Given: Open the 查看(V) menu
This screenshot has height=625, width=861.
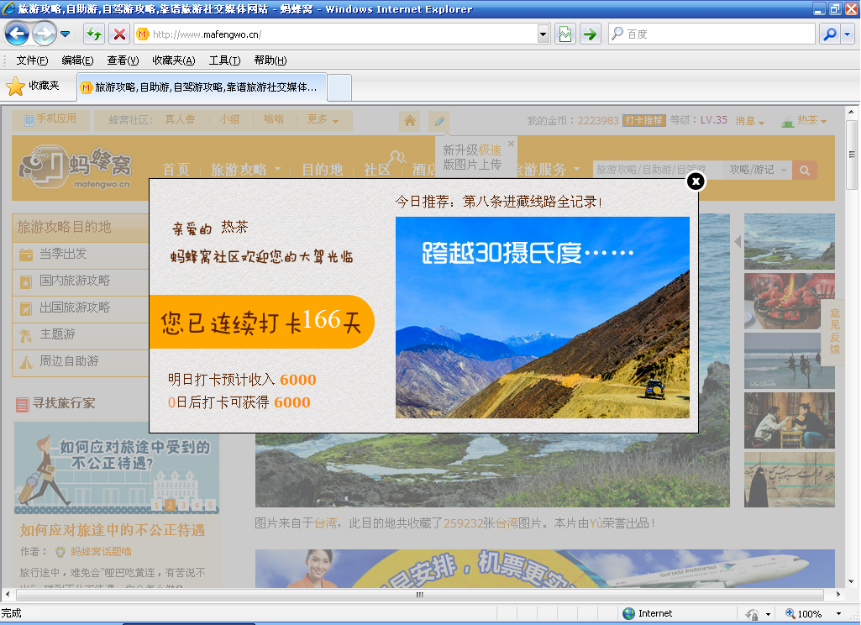Looking at the screenshot, I should (x=122, y=60).
